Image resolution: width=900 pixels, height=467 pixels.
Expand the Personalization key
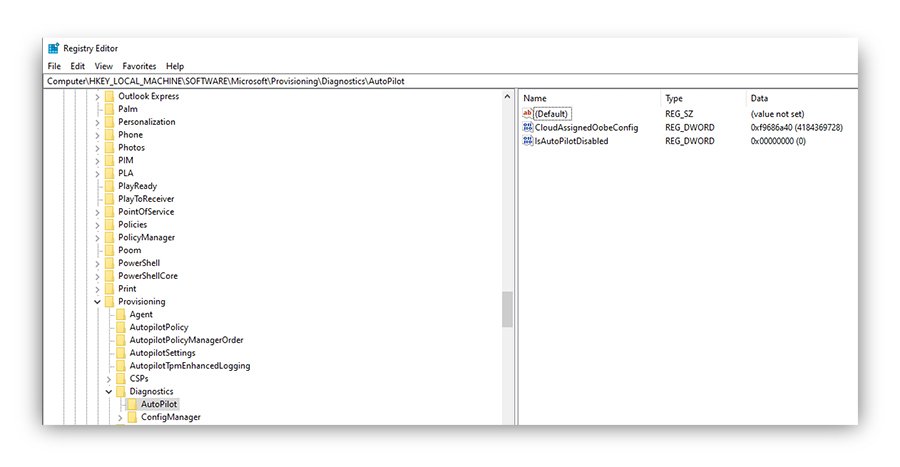97,122
